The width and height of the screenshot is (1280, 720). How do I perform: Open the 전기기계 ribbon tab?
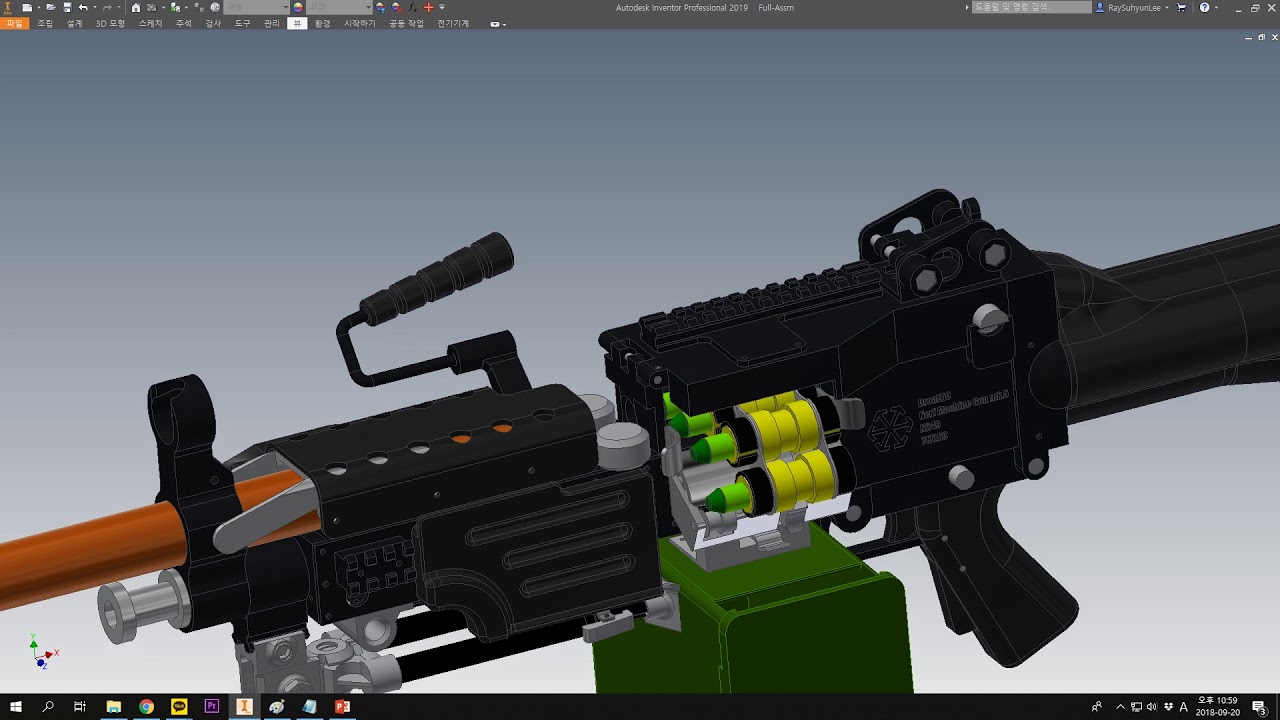[453, 23]
